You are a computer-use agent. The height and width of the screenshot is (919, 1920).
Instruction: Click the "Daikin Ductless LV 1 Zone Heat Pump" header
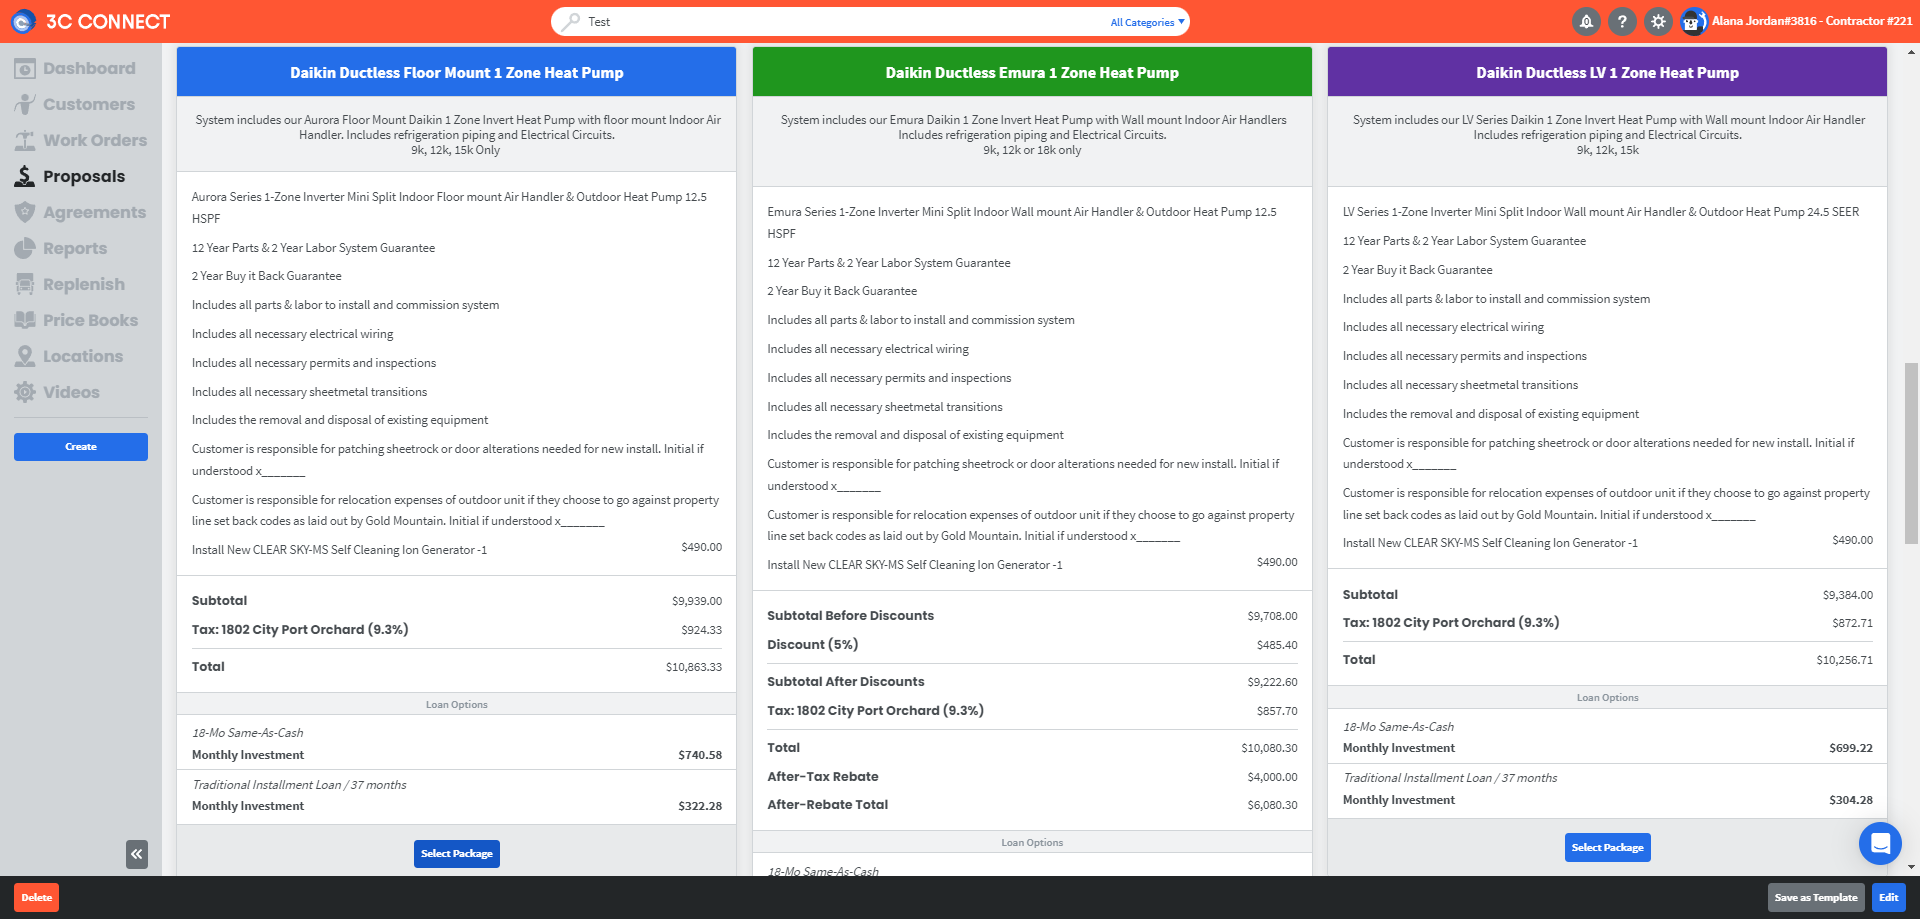pos(1607,72)
